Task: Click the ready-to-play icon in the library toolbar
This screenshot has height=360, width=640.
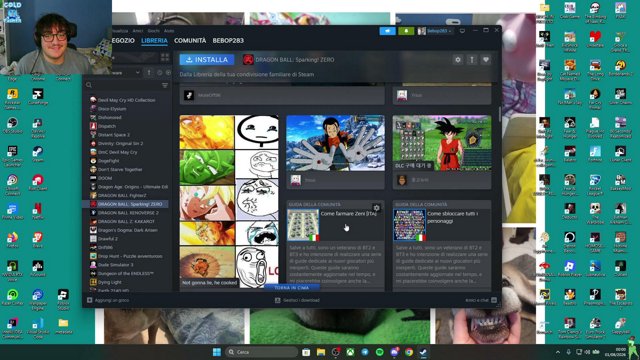Action: [168, 72]
